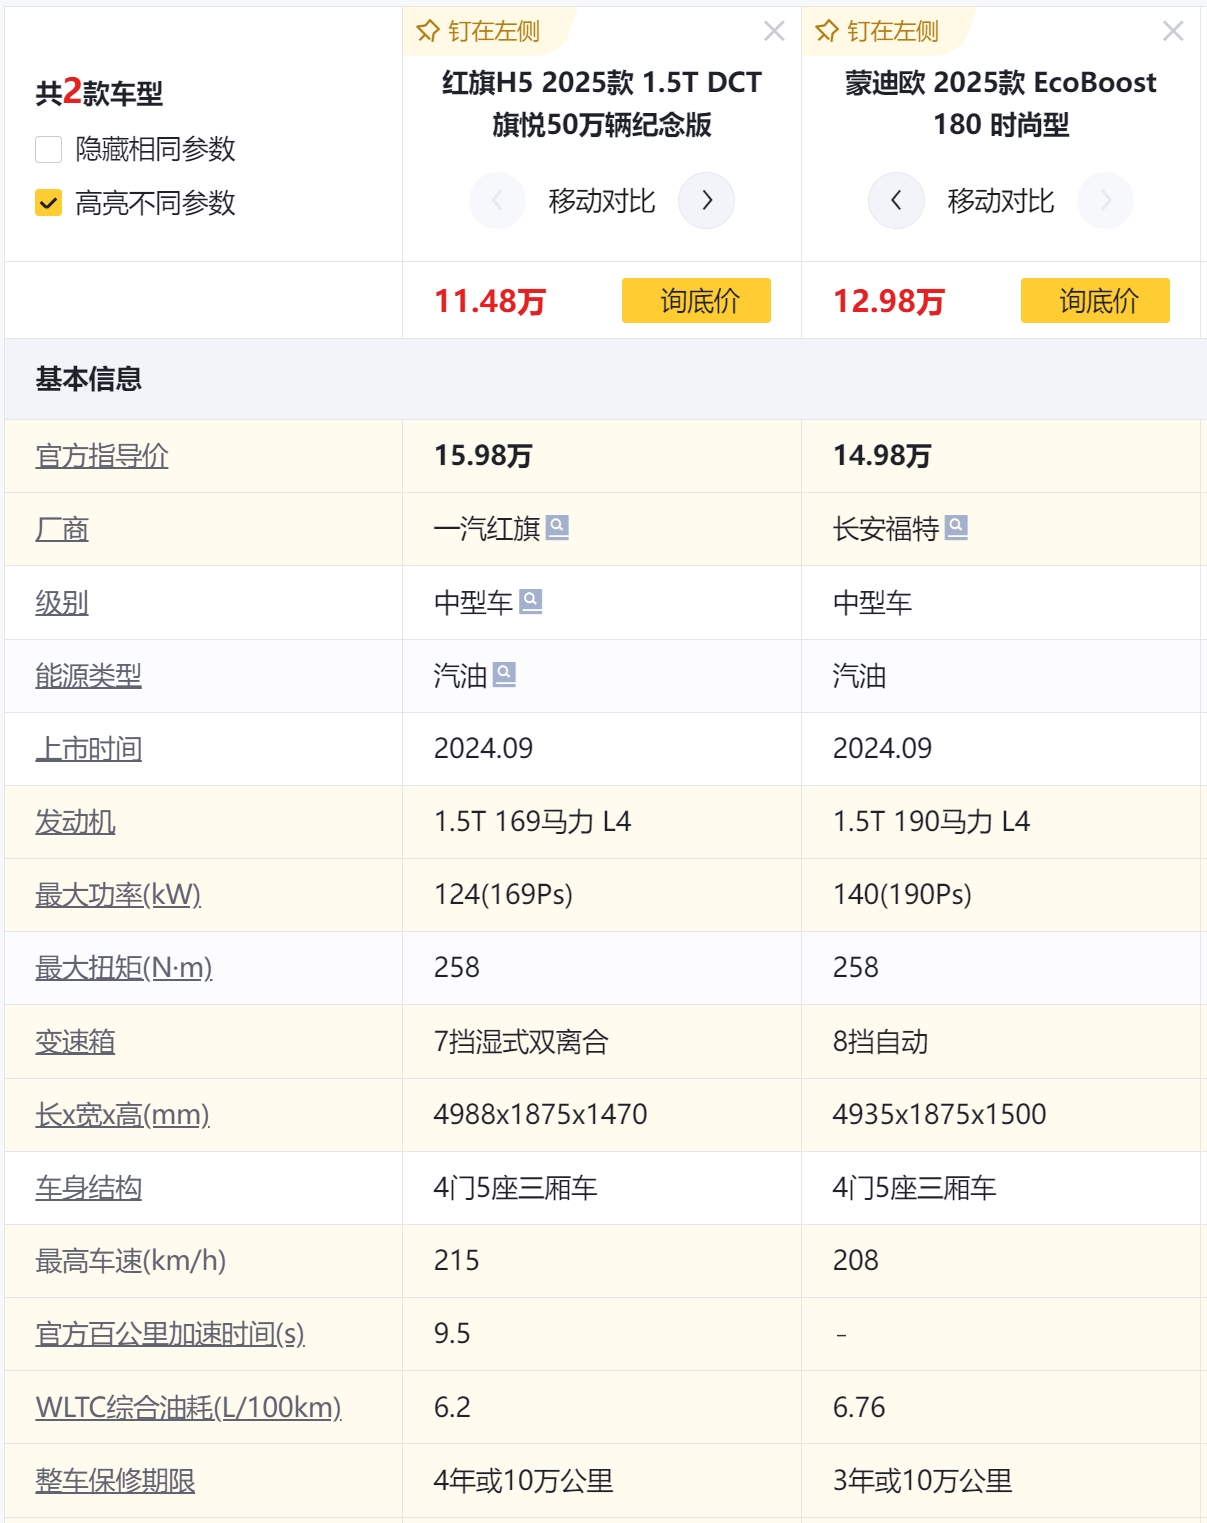
Task: Open the 发动机 parameter link
Action: [x=76, y=822]
